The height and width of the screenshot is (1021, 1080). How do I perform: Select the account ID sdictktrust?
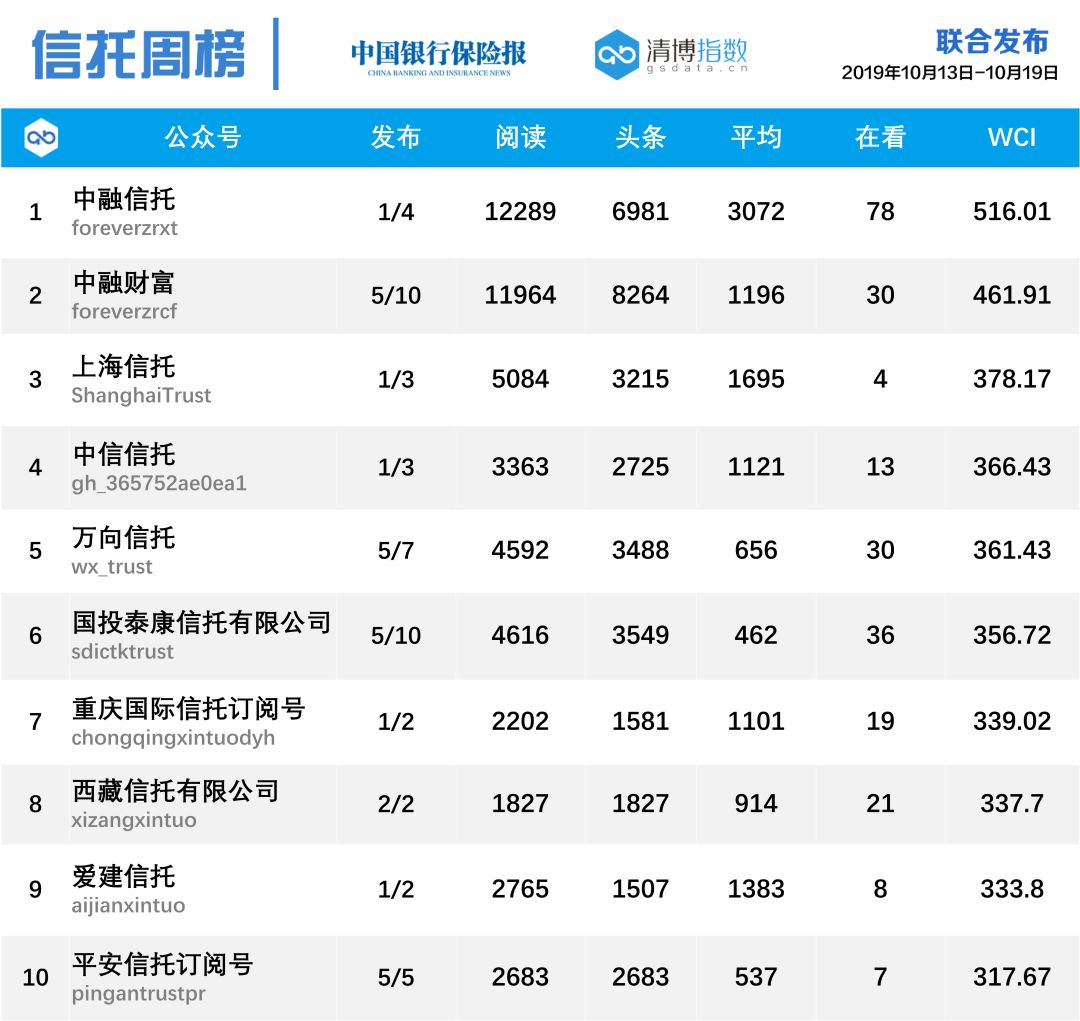tap(123, 651)
